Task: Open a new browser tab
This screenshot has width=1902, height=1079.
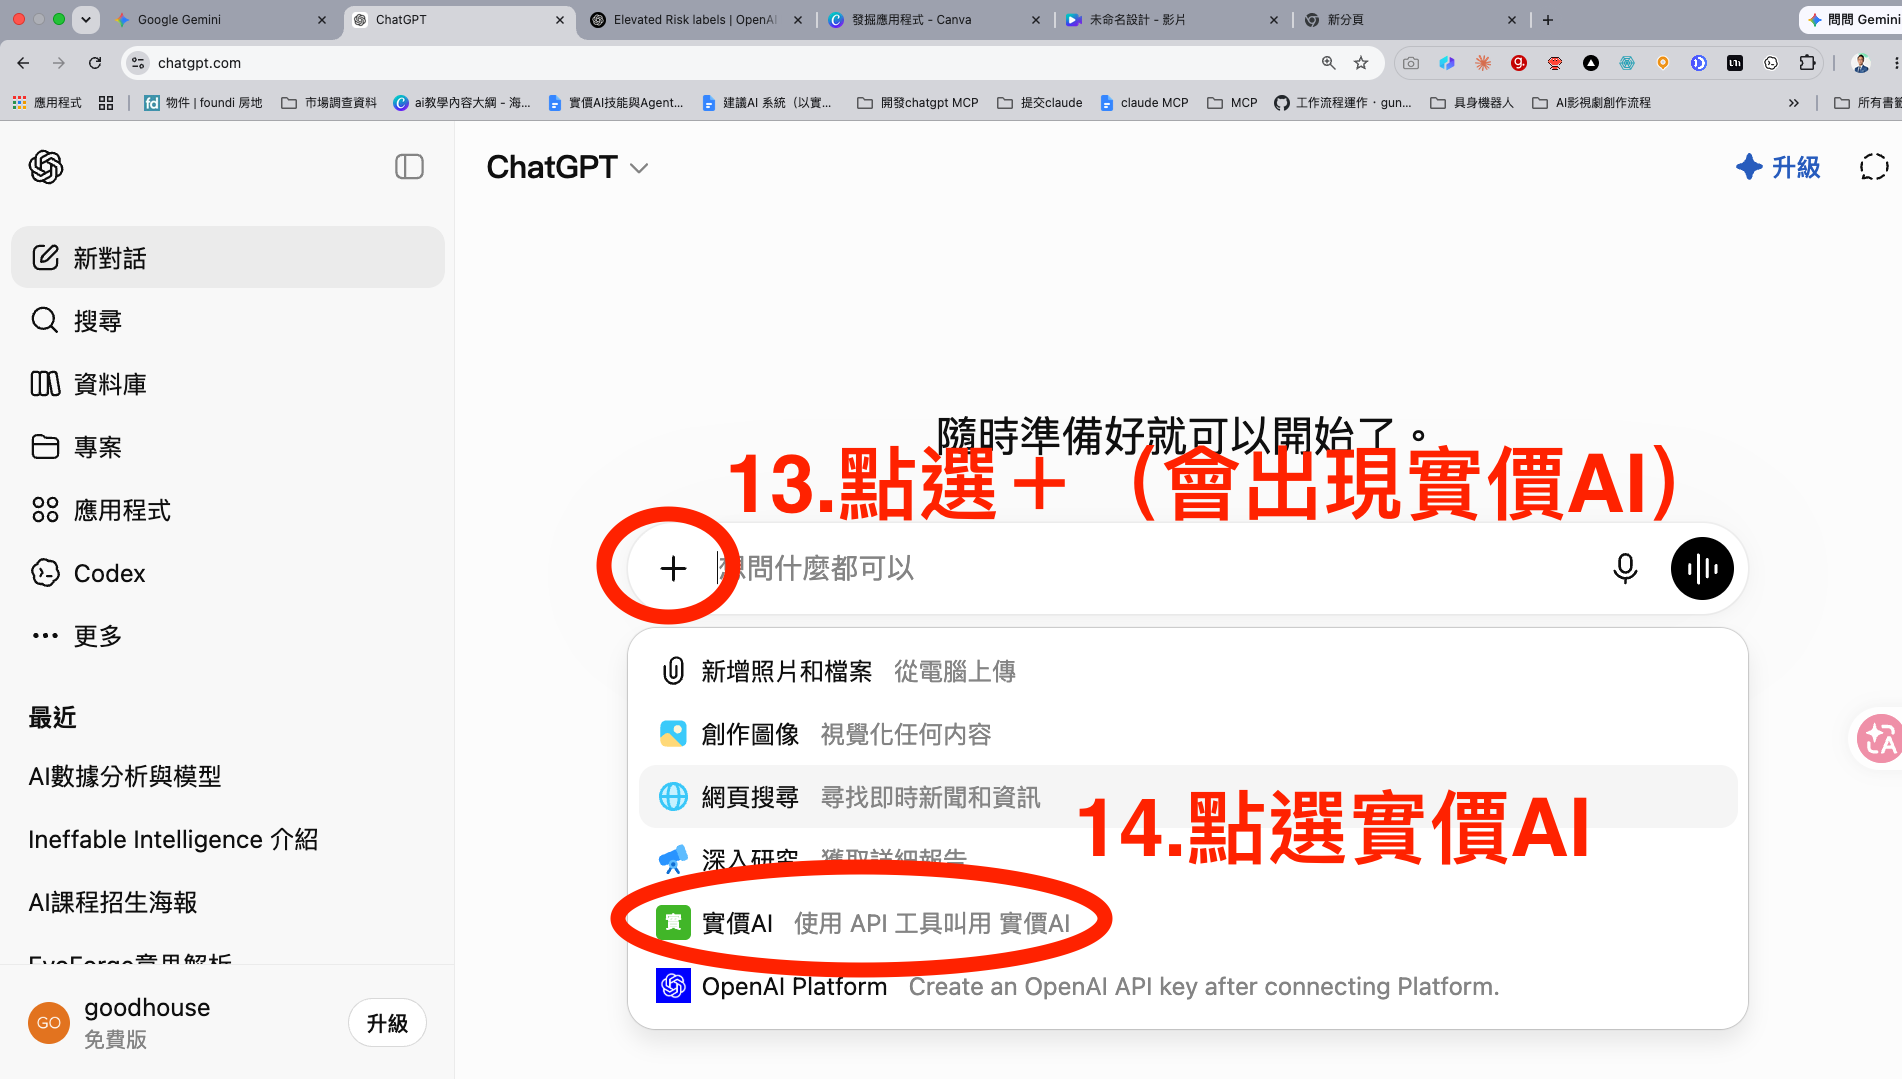Action: (1547, 19)
